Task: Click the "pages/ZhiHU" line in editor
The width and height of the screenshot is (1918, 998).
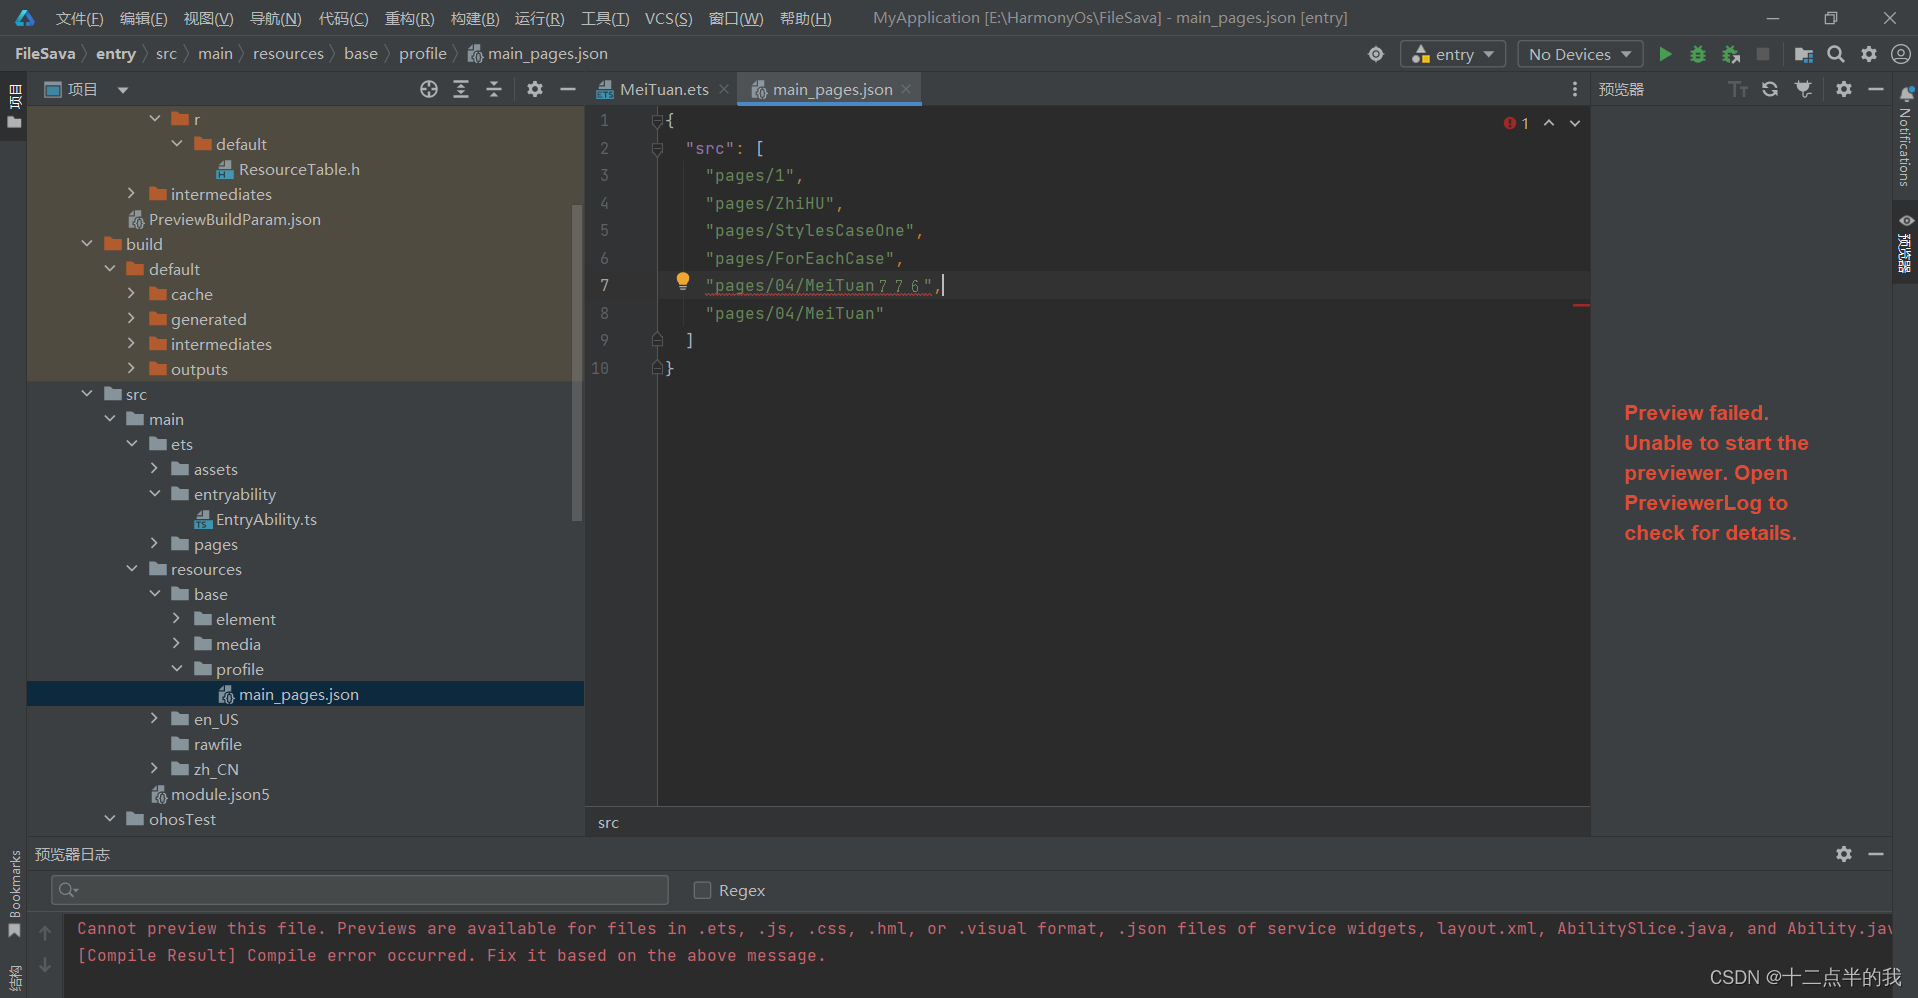Action: (x=774, y=203)
